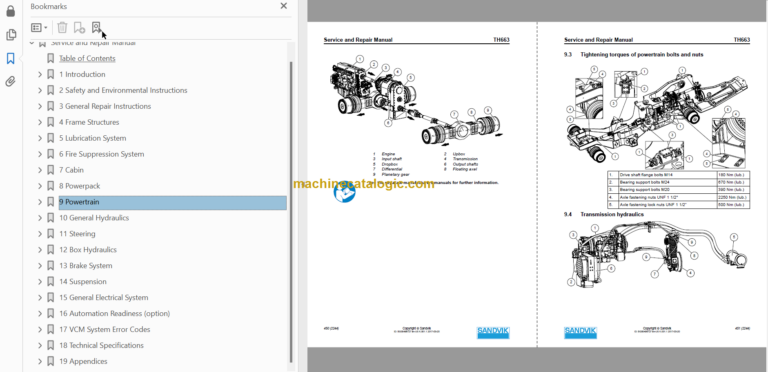768x372 pixels.
Task: Select the highlighted 9 Powertrain bookmark
Action: 172,202
